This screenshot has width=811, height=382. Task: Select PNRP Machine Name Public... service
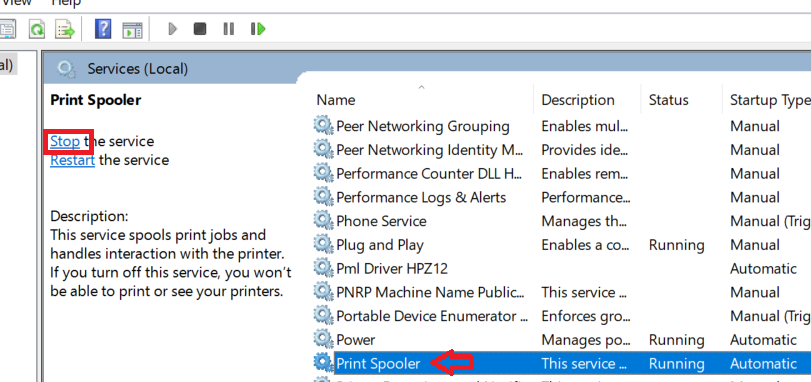pos(430,293)
